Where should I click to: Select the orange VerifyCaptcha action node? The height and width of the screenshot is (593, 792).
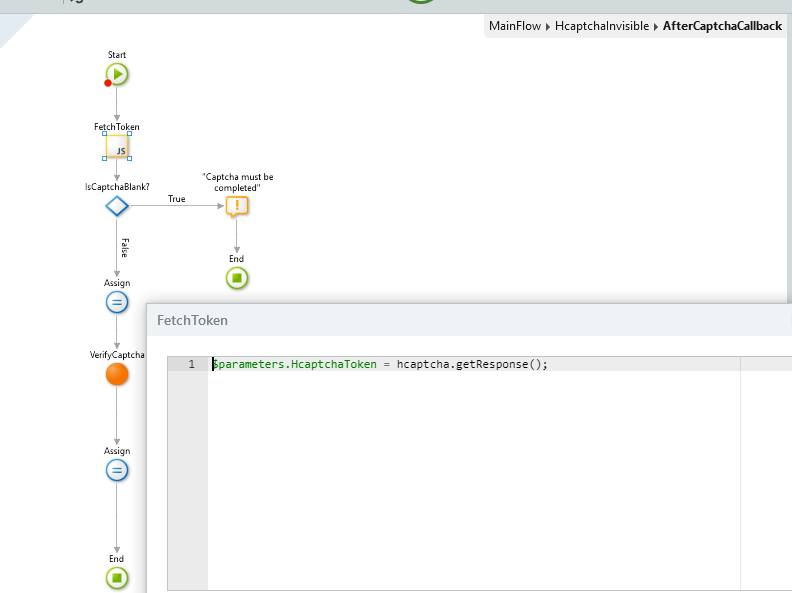[x=117, y=375]
